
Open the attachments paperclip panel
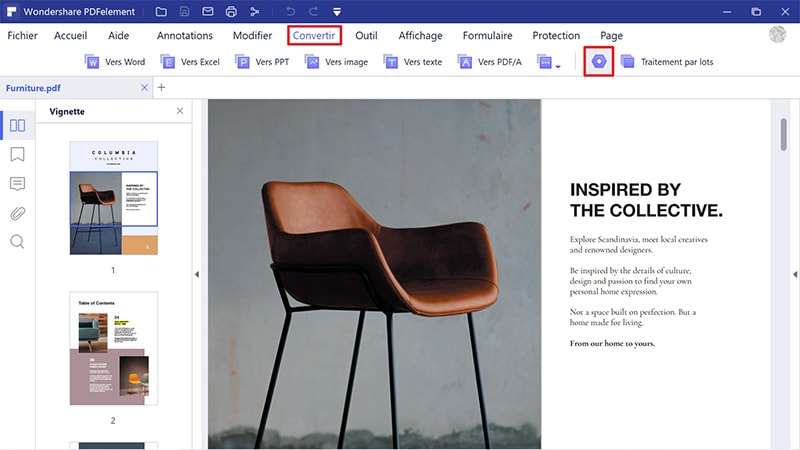pyautogui.click(x=17, y=213)
